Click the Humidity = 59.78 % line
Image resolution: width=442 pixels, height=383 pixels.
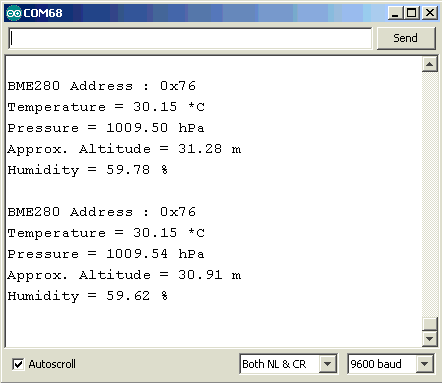[x=88, y=170]
